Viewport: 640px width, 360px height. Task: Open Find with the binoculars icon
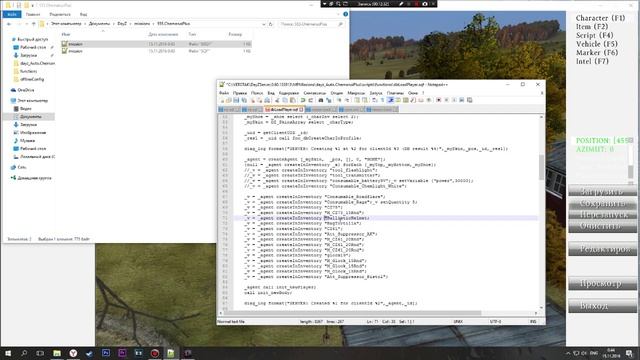coord(321,100)
